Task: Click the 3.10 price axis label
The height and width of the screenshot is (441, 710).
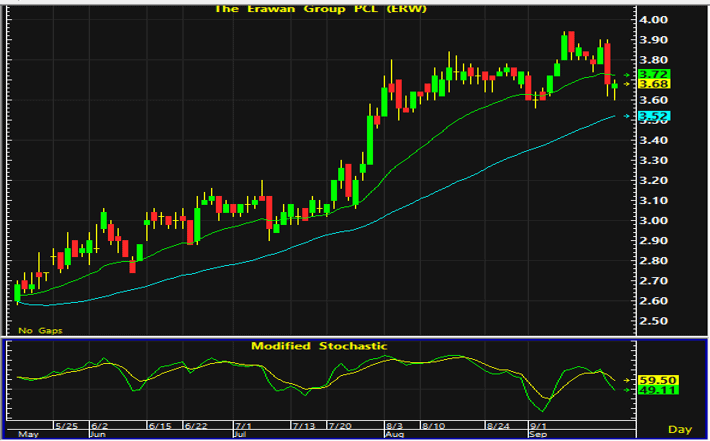Action: [654, 201]
